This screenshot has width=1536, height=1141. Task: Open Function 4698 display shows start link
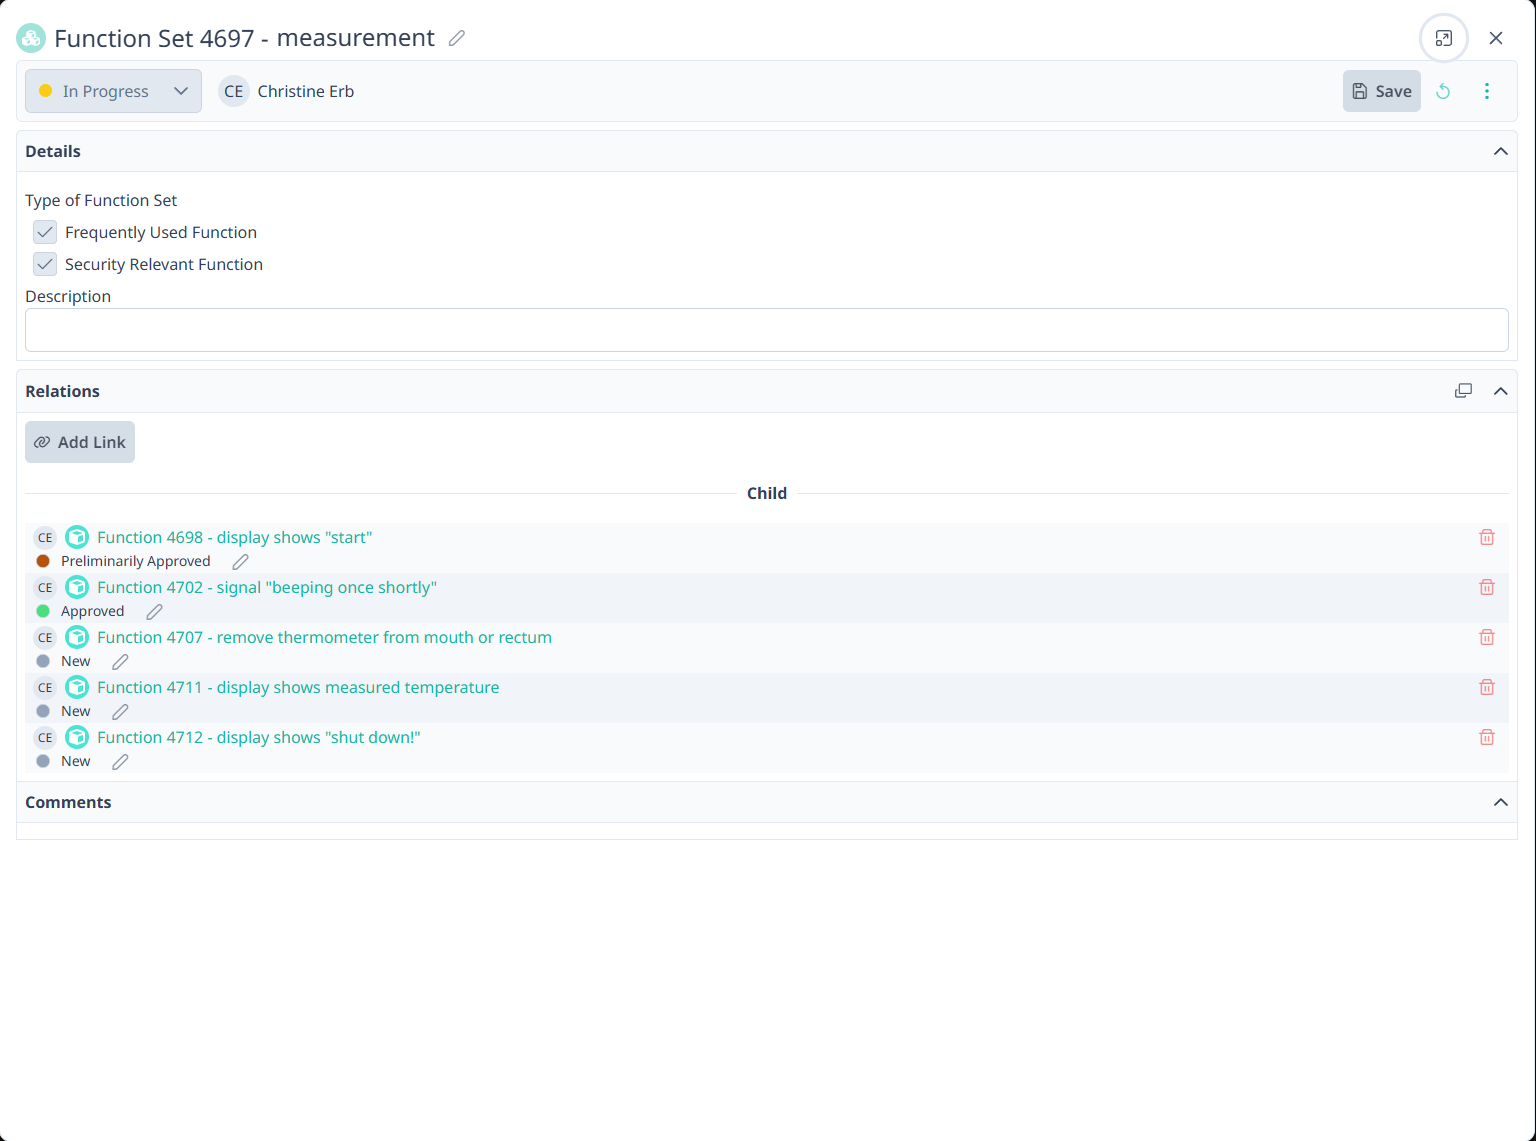coord(234,537)
